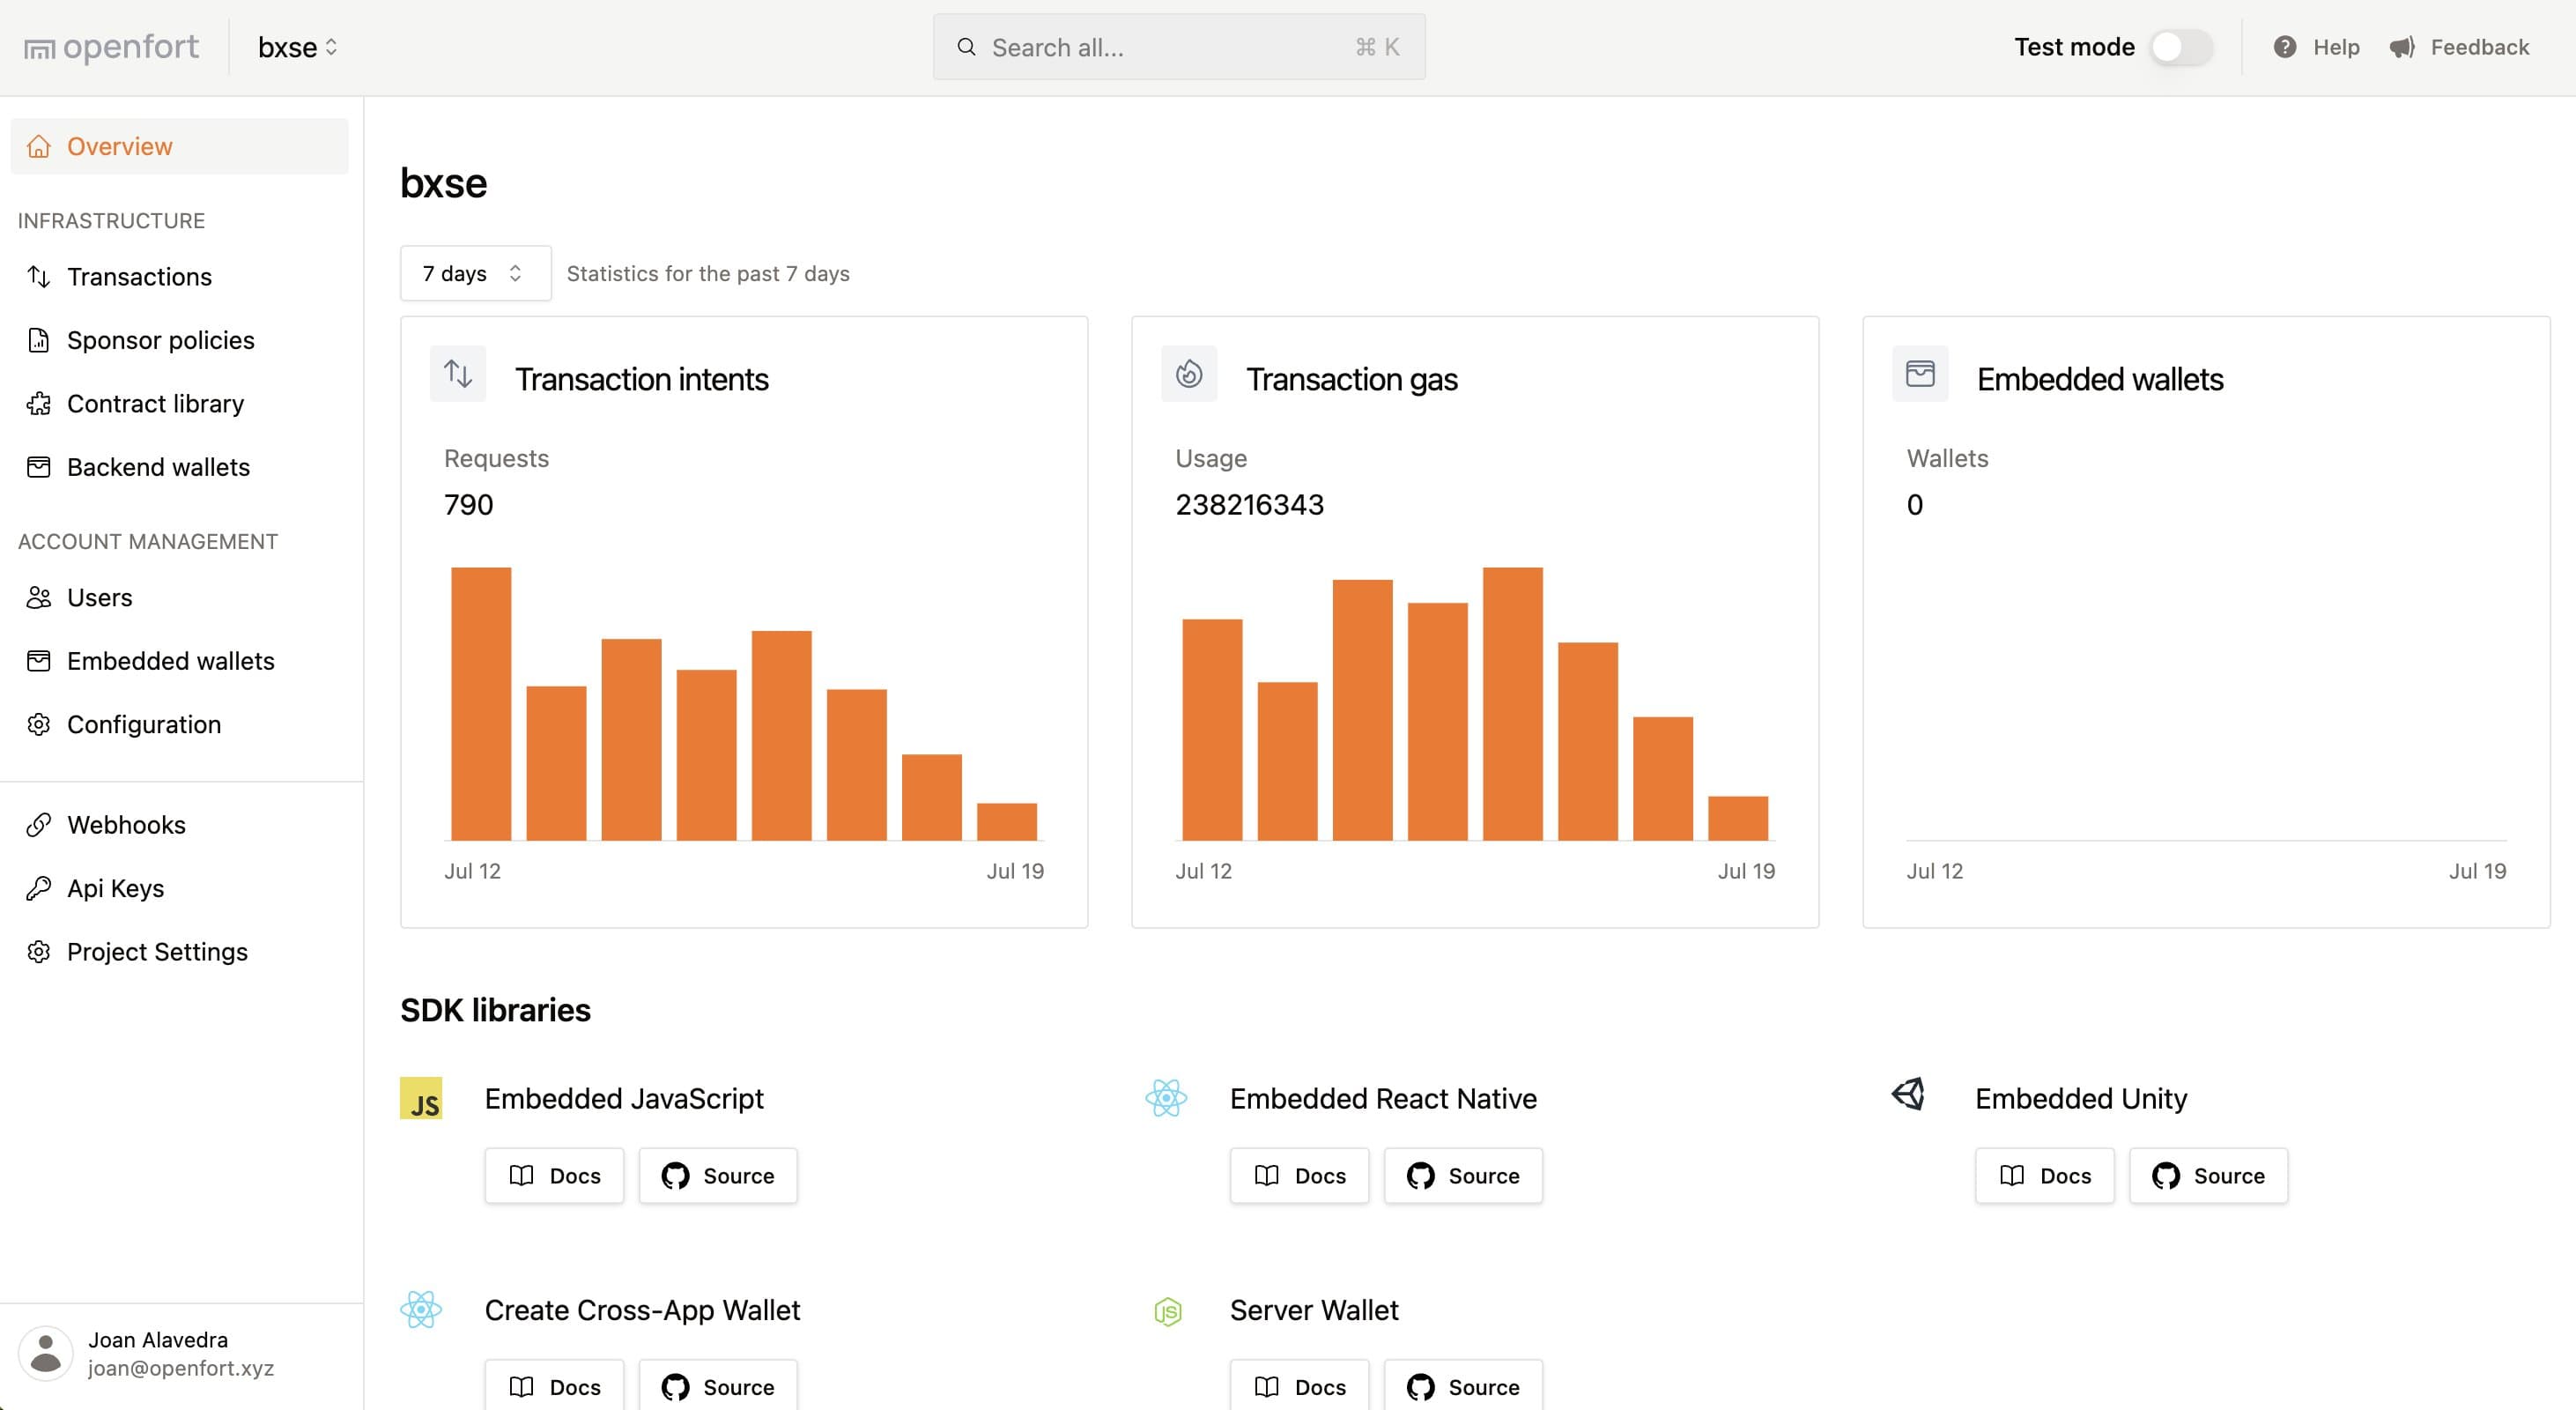
Task: Open the Joan Alavedra account menu
Action: 180,1354
